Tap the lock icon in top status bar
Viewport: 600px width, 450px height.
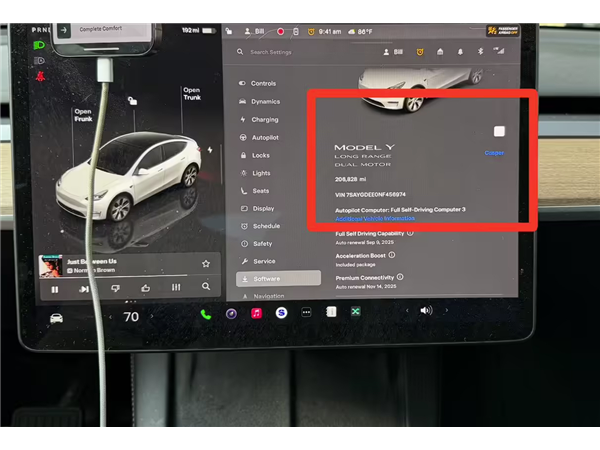coord(229,31)
